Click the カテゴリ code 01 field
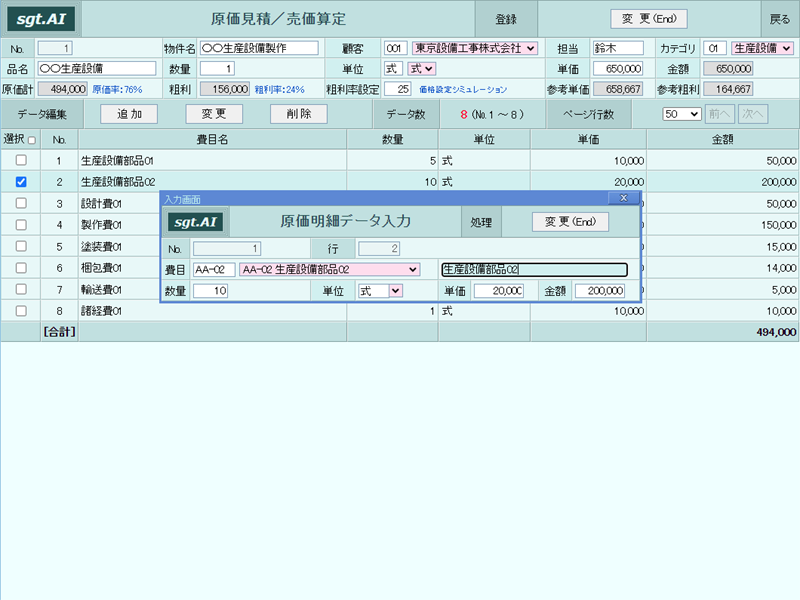800x600 pixels. pos(715,48)
